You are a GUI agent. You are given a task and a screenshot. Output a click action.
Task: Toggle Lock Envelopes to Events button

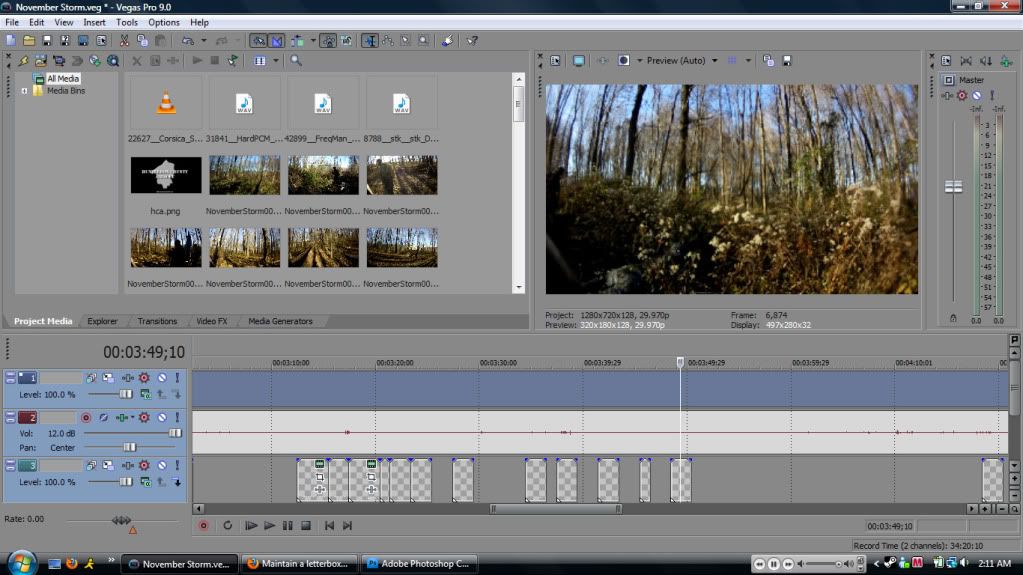pyautogui.click(x=328, y=40)
